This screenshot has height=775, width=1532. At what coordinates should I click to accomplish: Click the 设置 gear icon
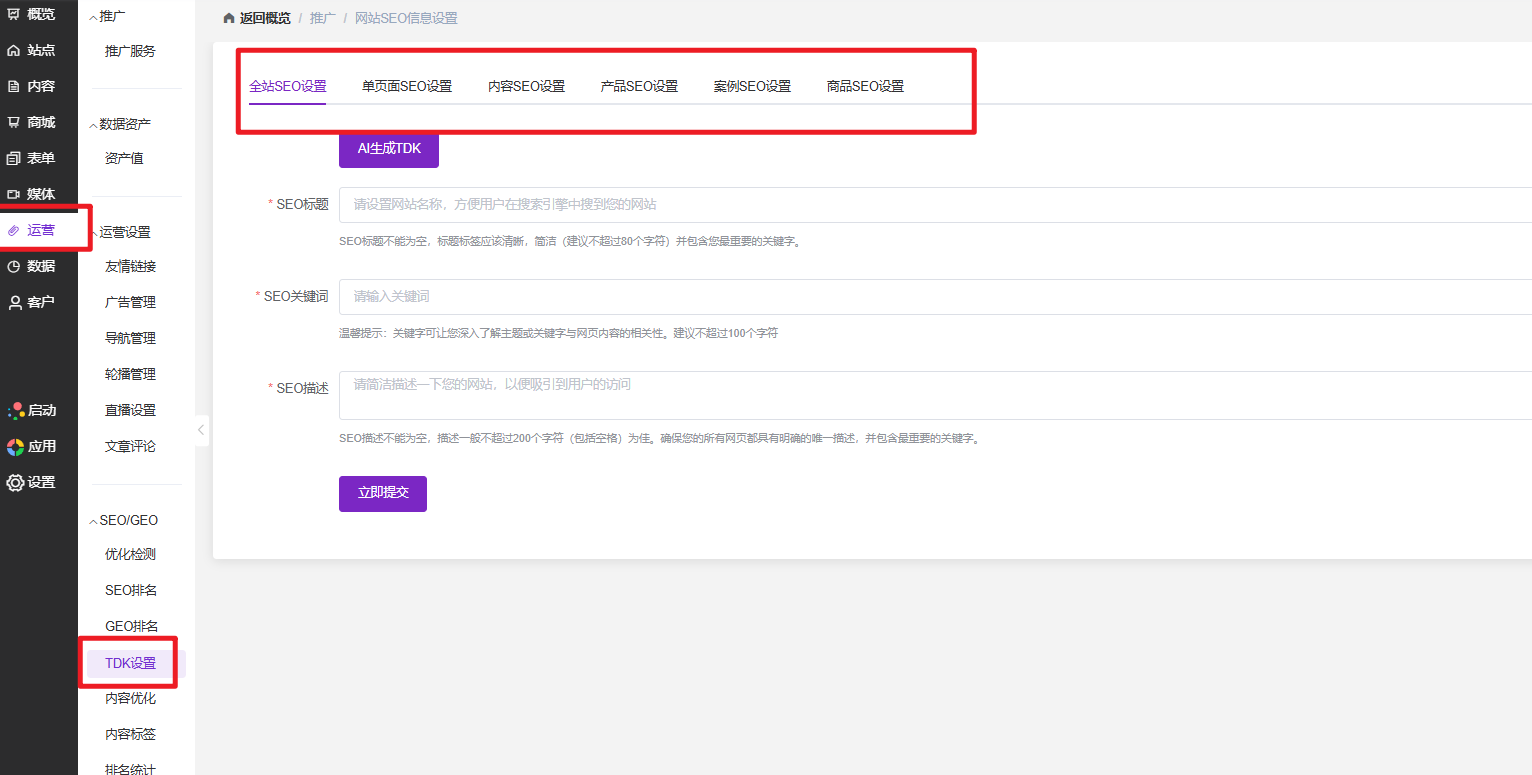15,482
